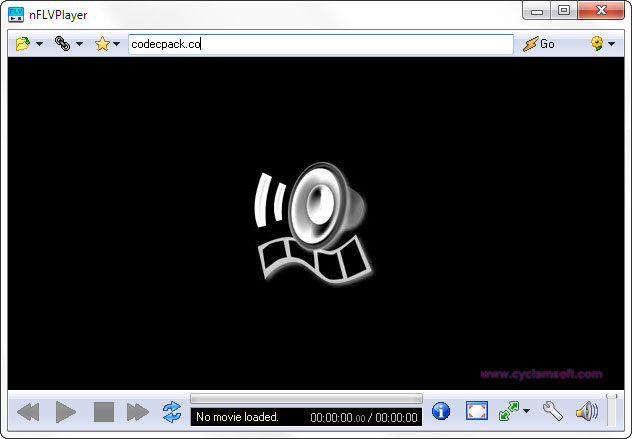632x439 pixels.
Task: Mute audio using the speaker icon
Action: click(587, 412)
